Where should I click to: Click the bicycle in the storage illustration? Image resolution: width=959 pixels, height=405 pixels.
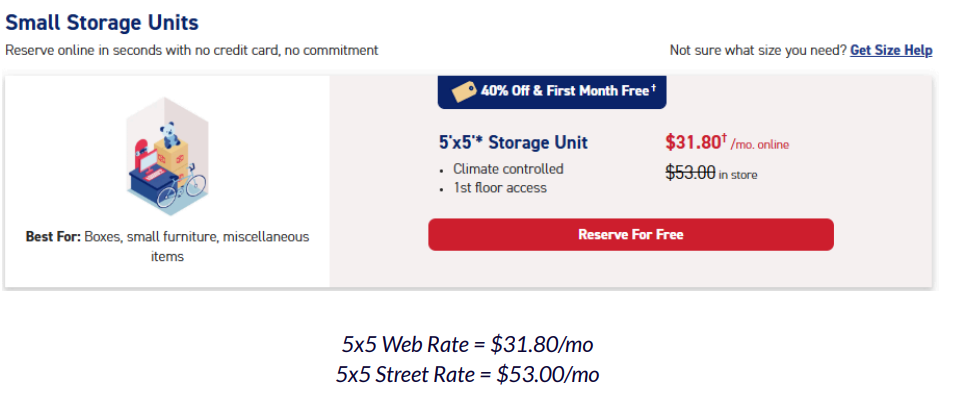pyautogui.click(x=194, y=186)
